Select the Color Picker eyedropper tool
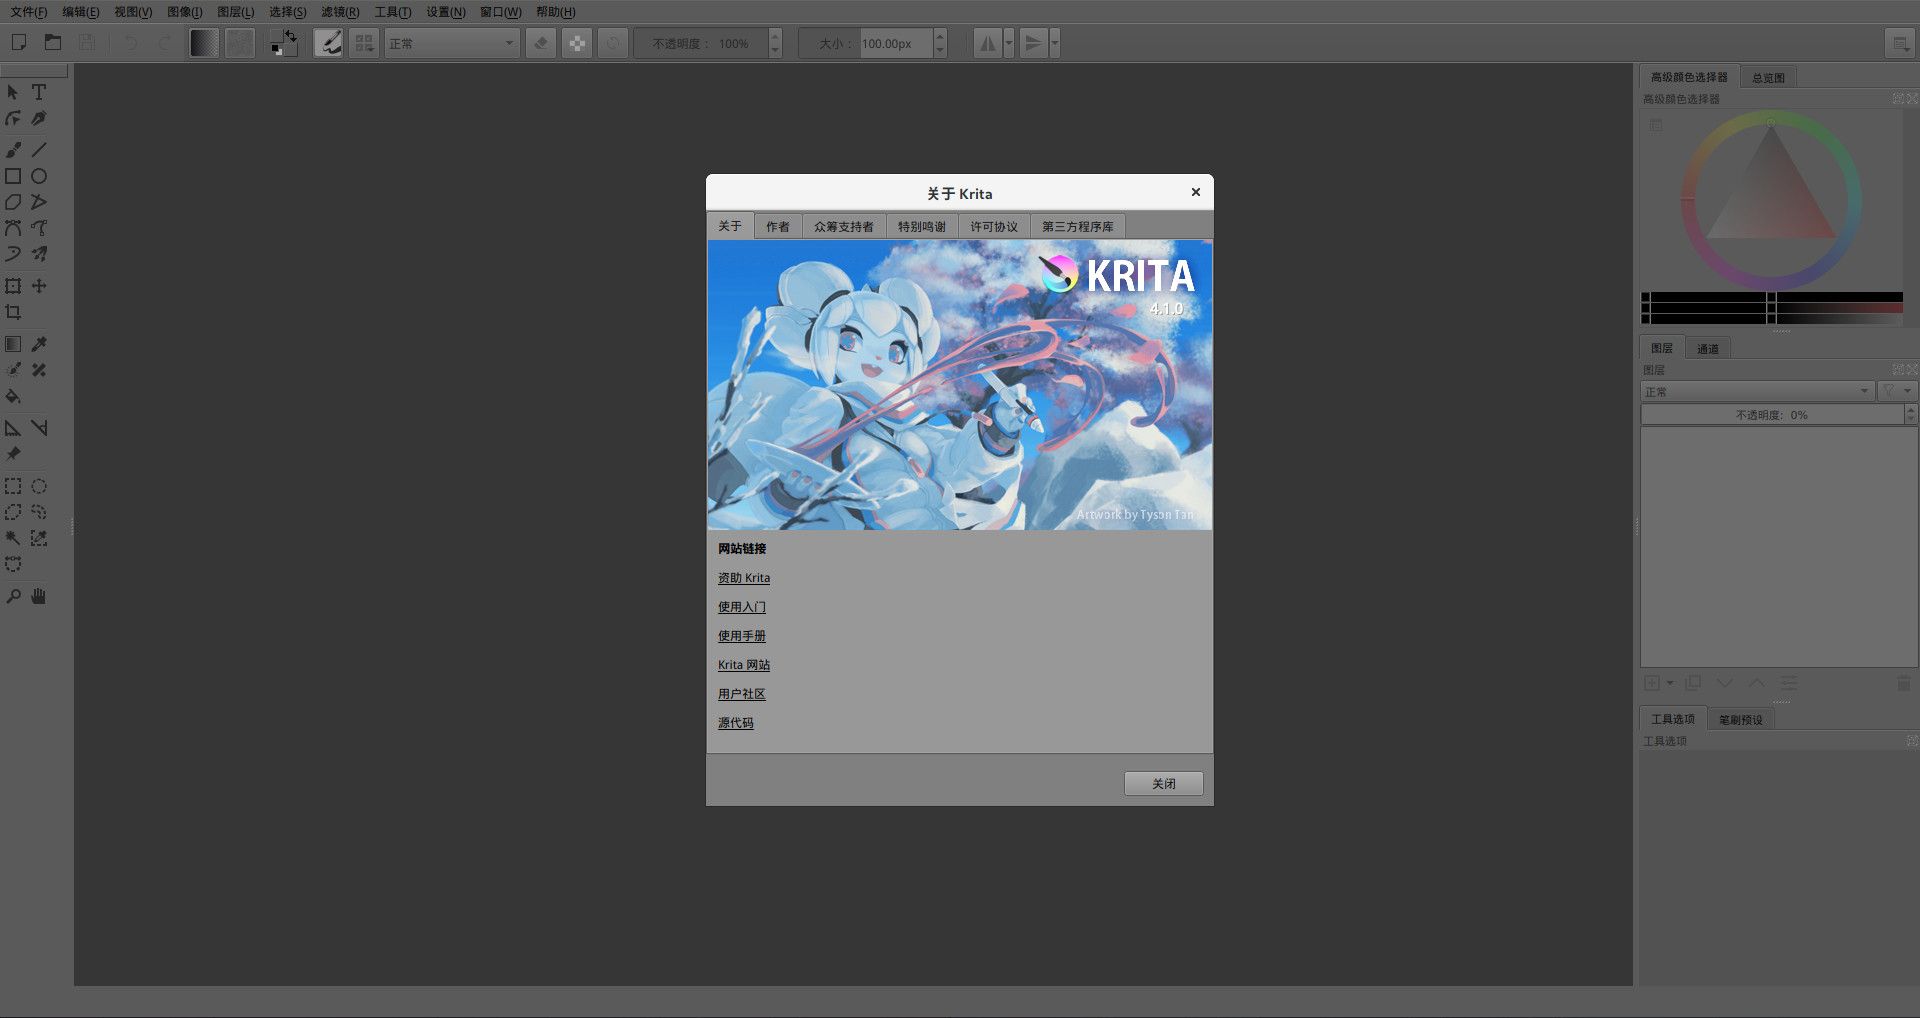 pos(39,344)
